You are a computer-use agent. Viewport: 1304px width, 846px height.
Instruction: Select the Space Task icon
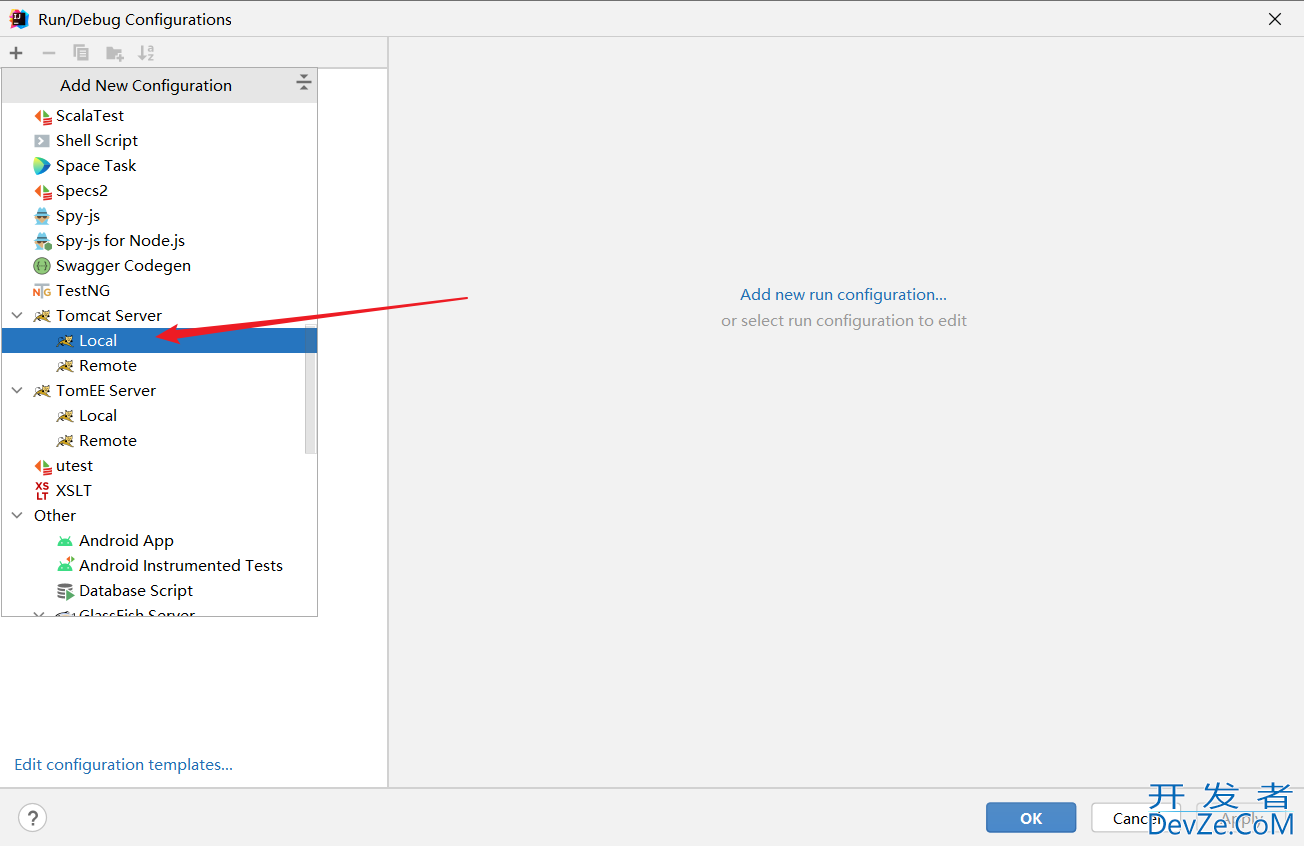pos(42,166)
